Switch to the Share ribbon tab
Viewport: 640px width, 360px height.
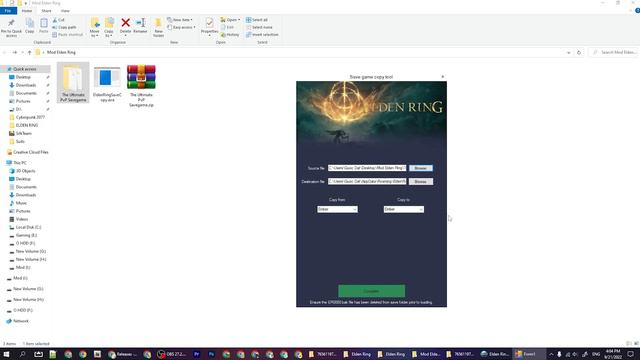(47, 11)
